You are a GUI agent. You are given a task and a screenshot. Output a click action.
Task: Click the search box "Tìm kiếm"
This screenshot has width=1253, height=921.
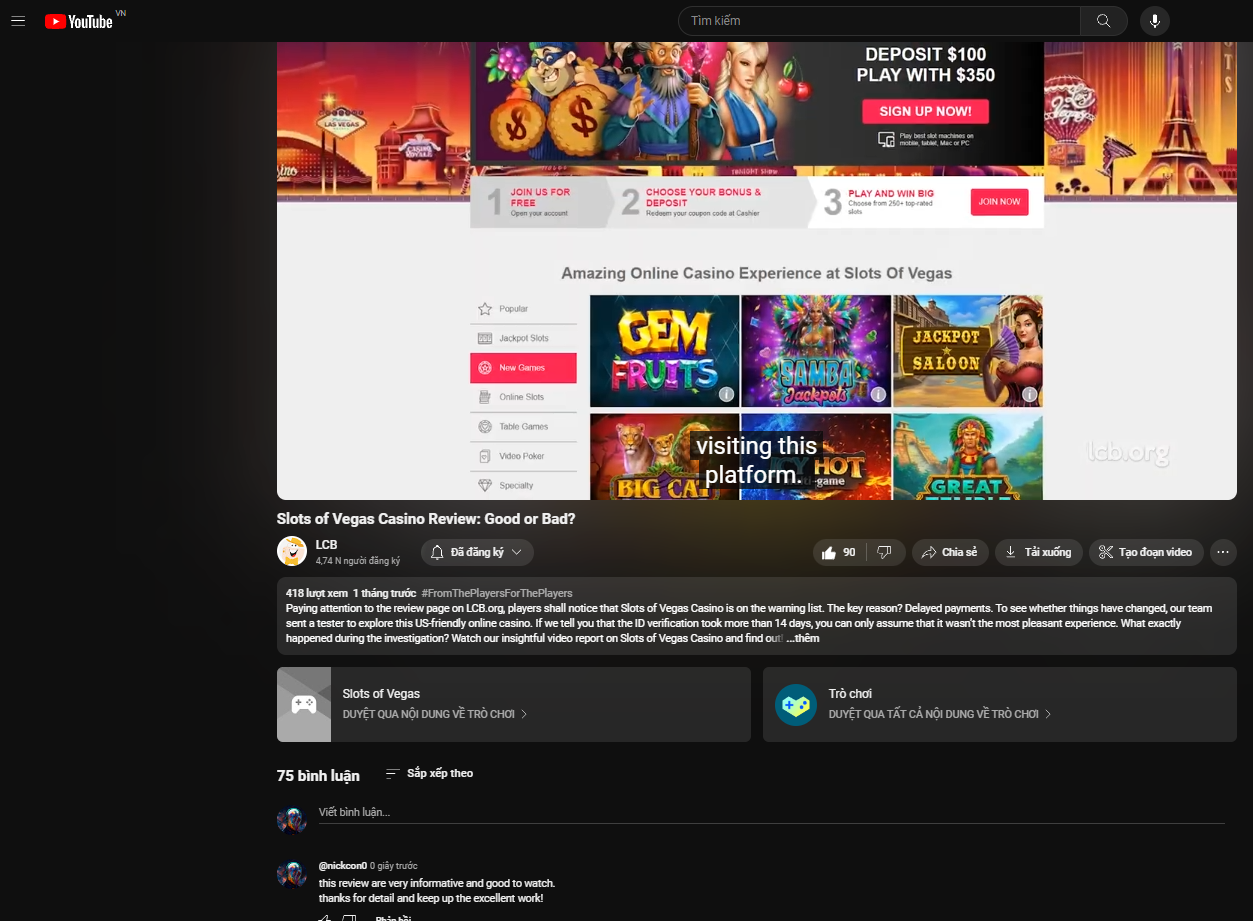coord(879,21)
